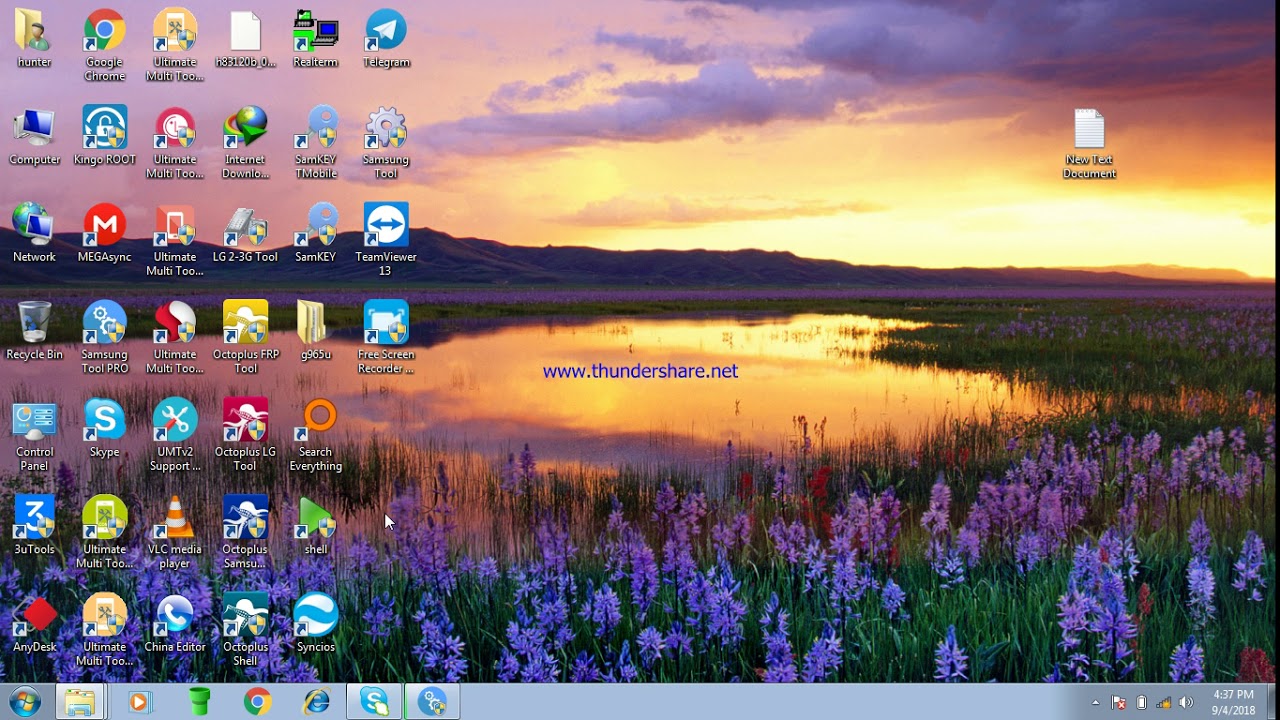Open Internet Download Manager shortcut
This screenshot has height=720, width=1280.
point(245,143)
